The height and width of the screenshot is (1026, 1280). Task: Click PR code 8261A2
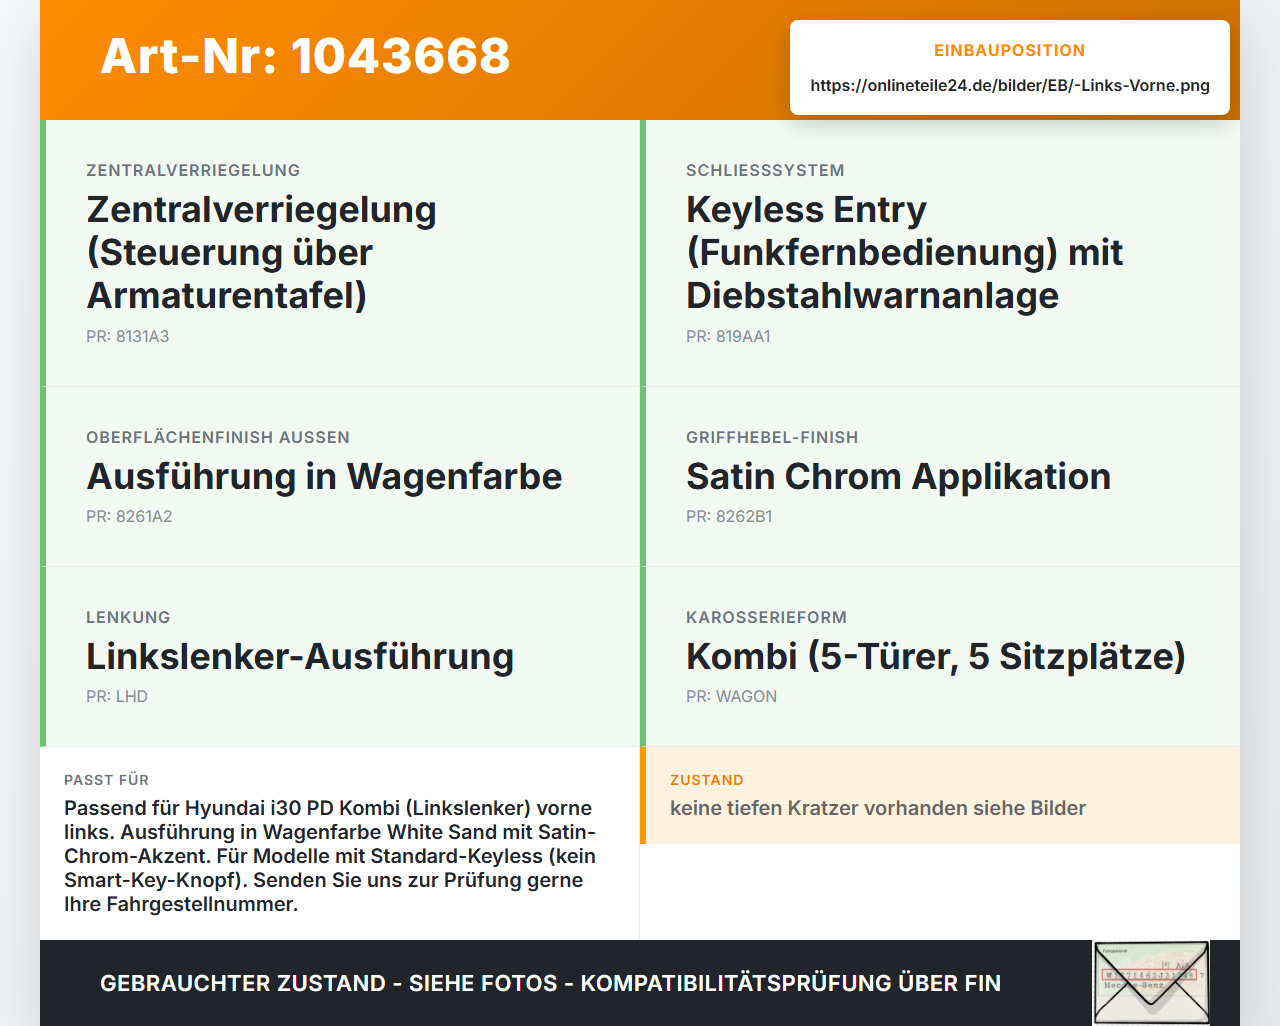(129, 516)
